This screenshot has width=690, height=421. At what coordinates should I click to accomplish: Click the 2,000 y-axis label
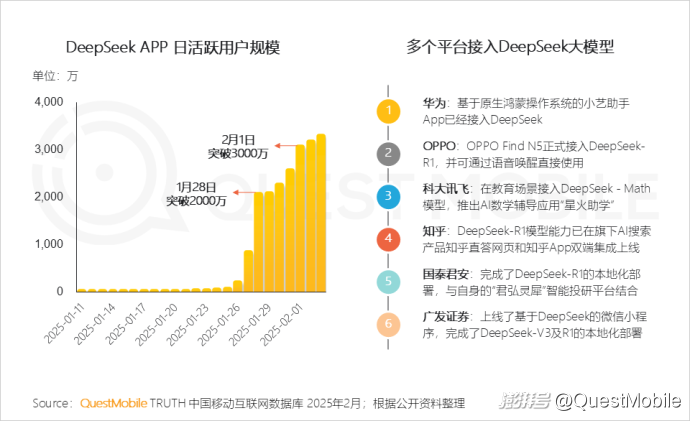[x=49, y=197]
